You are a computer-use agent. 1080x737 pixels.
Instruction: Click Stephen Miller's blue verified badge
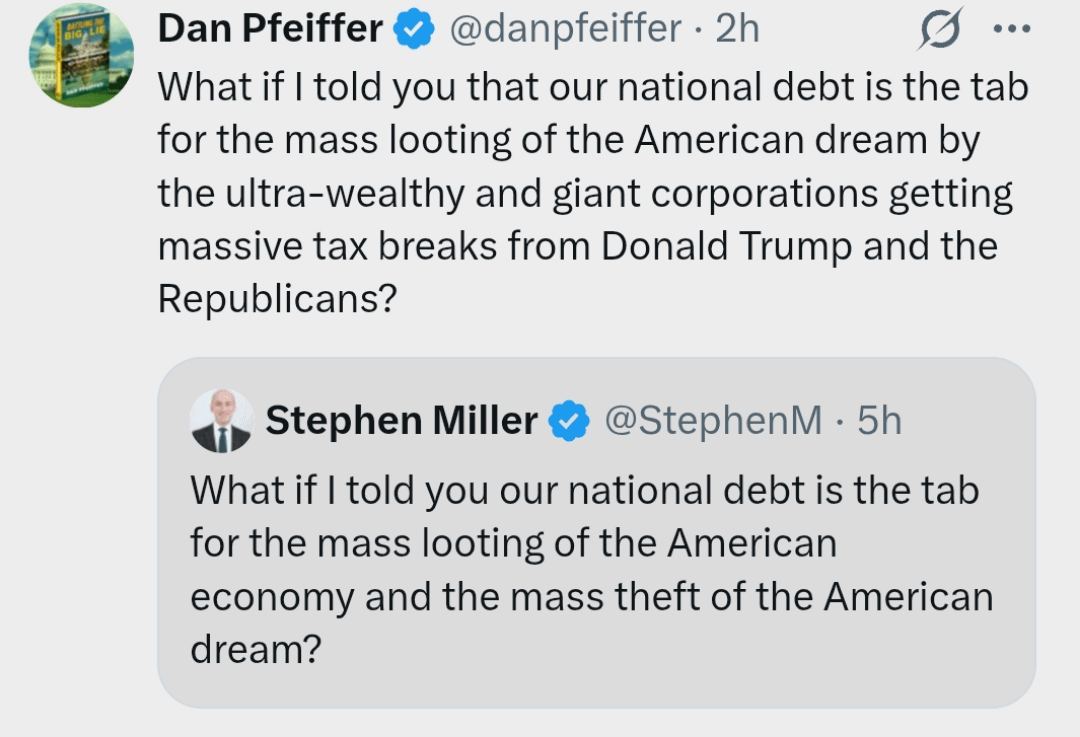pyautogui.click(x=570, y=421)
